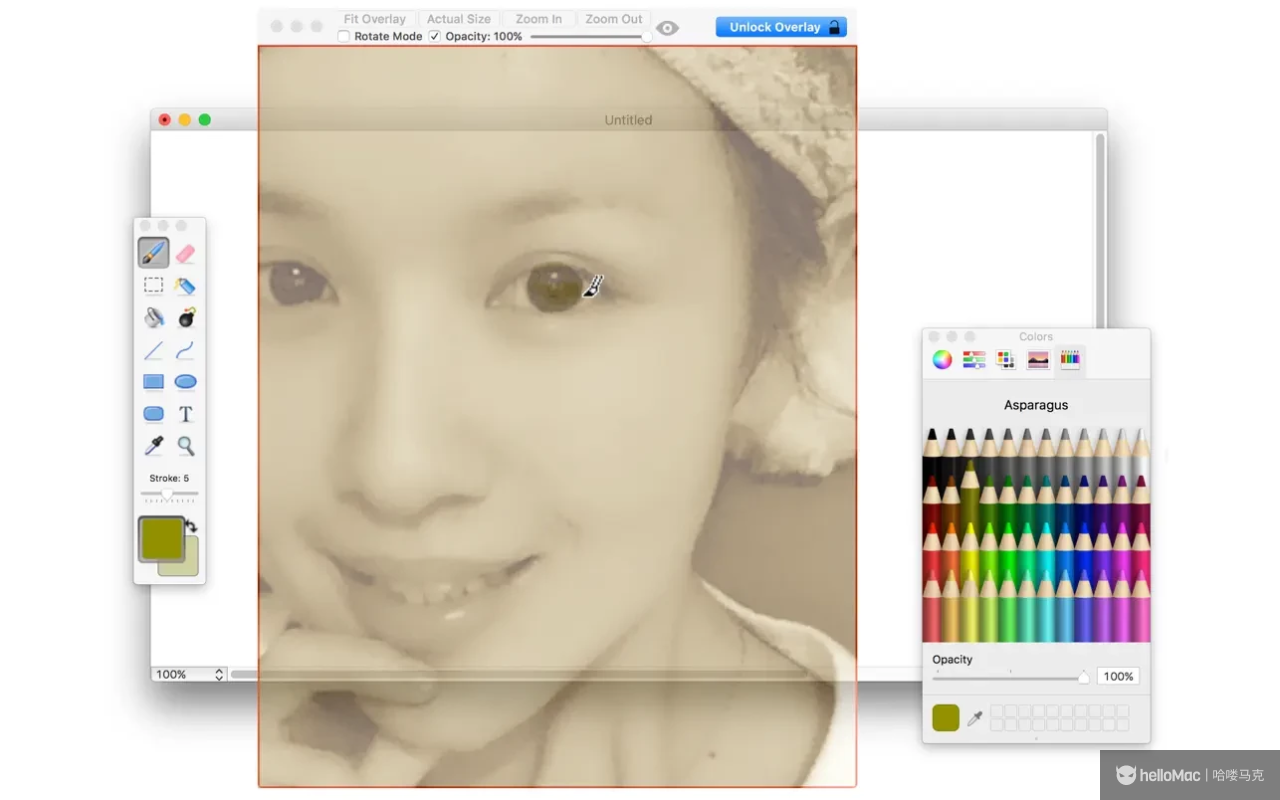Click the Zoom In overlay button
Screen dimensions: 1280x800
(x=539, y=19)
